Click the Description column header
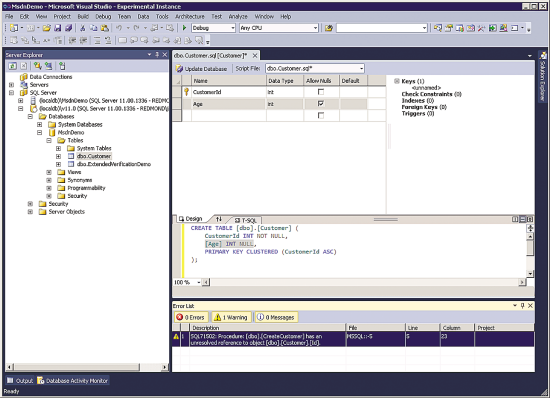550x398 pixels. (267, 328)
